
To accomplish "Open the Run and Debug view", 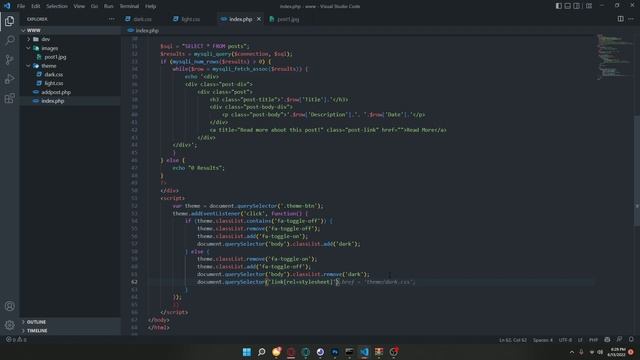I will tap(9, 79).
